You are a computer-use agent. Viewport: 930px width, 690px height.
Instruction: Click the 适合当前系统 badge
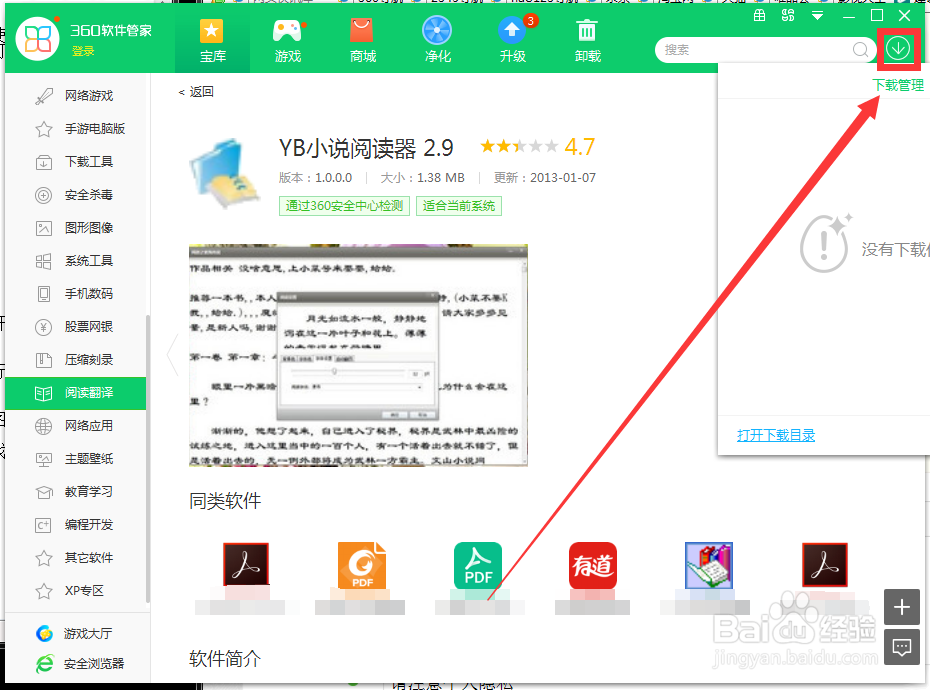[x=458, y=206]
